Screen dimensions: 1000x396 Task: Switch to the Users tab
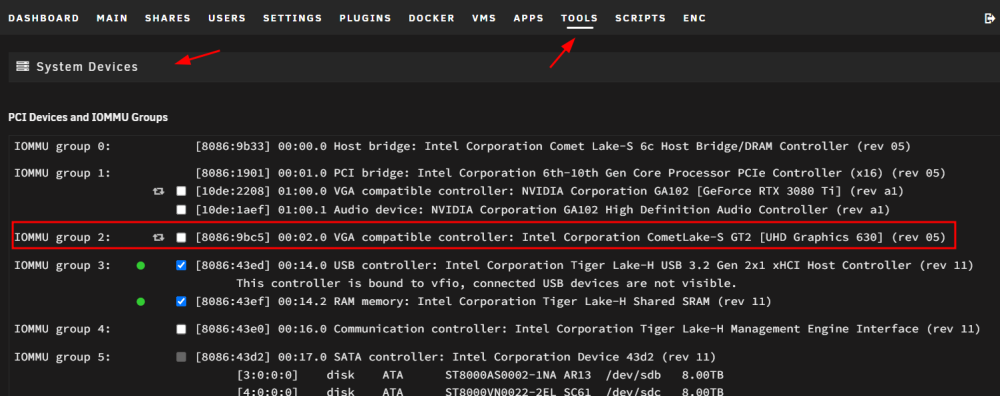pos(227,18)
